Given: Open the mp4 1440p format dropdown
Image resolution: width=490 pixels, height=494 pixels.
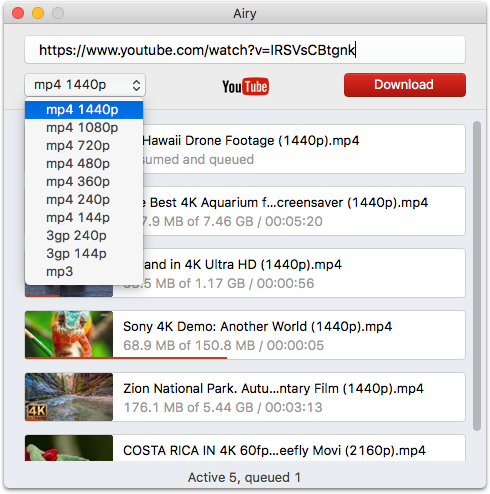Looking at the screenshot, I should point(85,85).
